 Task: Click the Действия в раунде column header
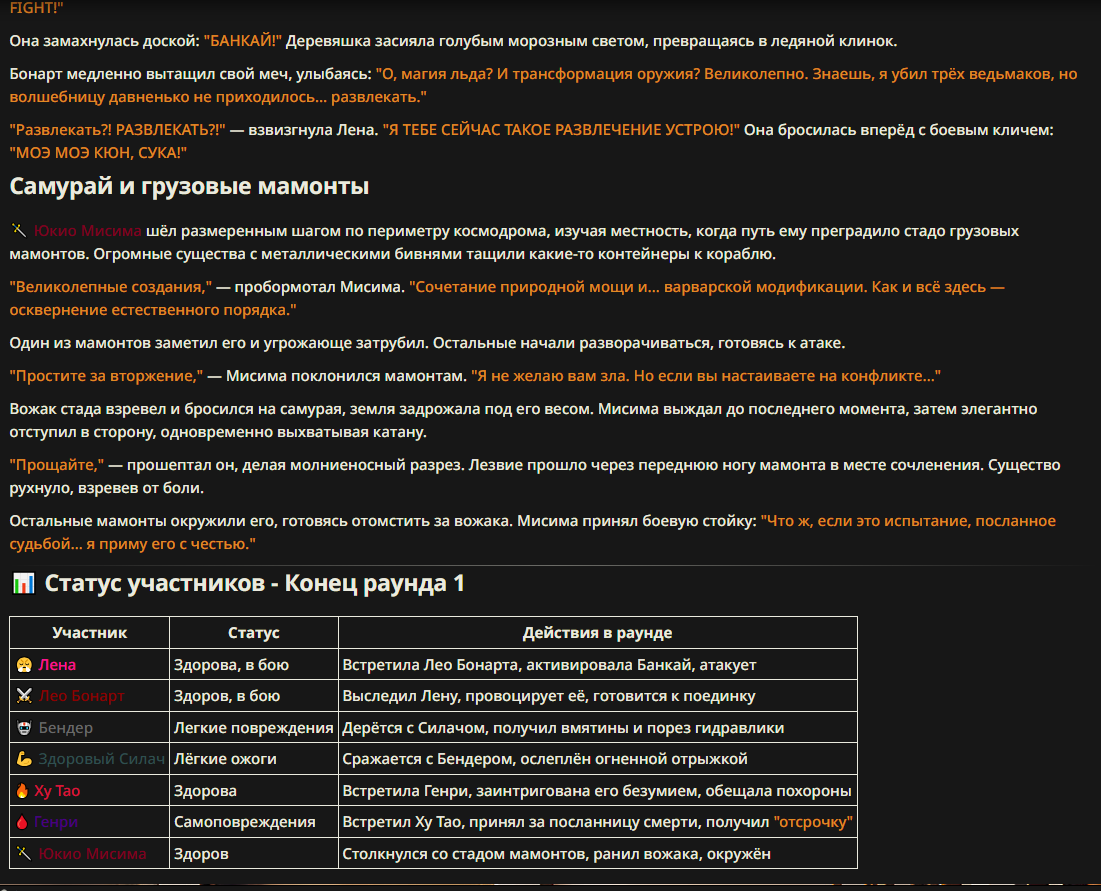(598, 633)
